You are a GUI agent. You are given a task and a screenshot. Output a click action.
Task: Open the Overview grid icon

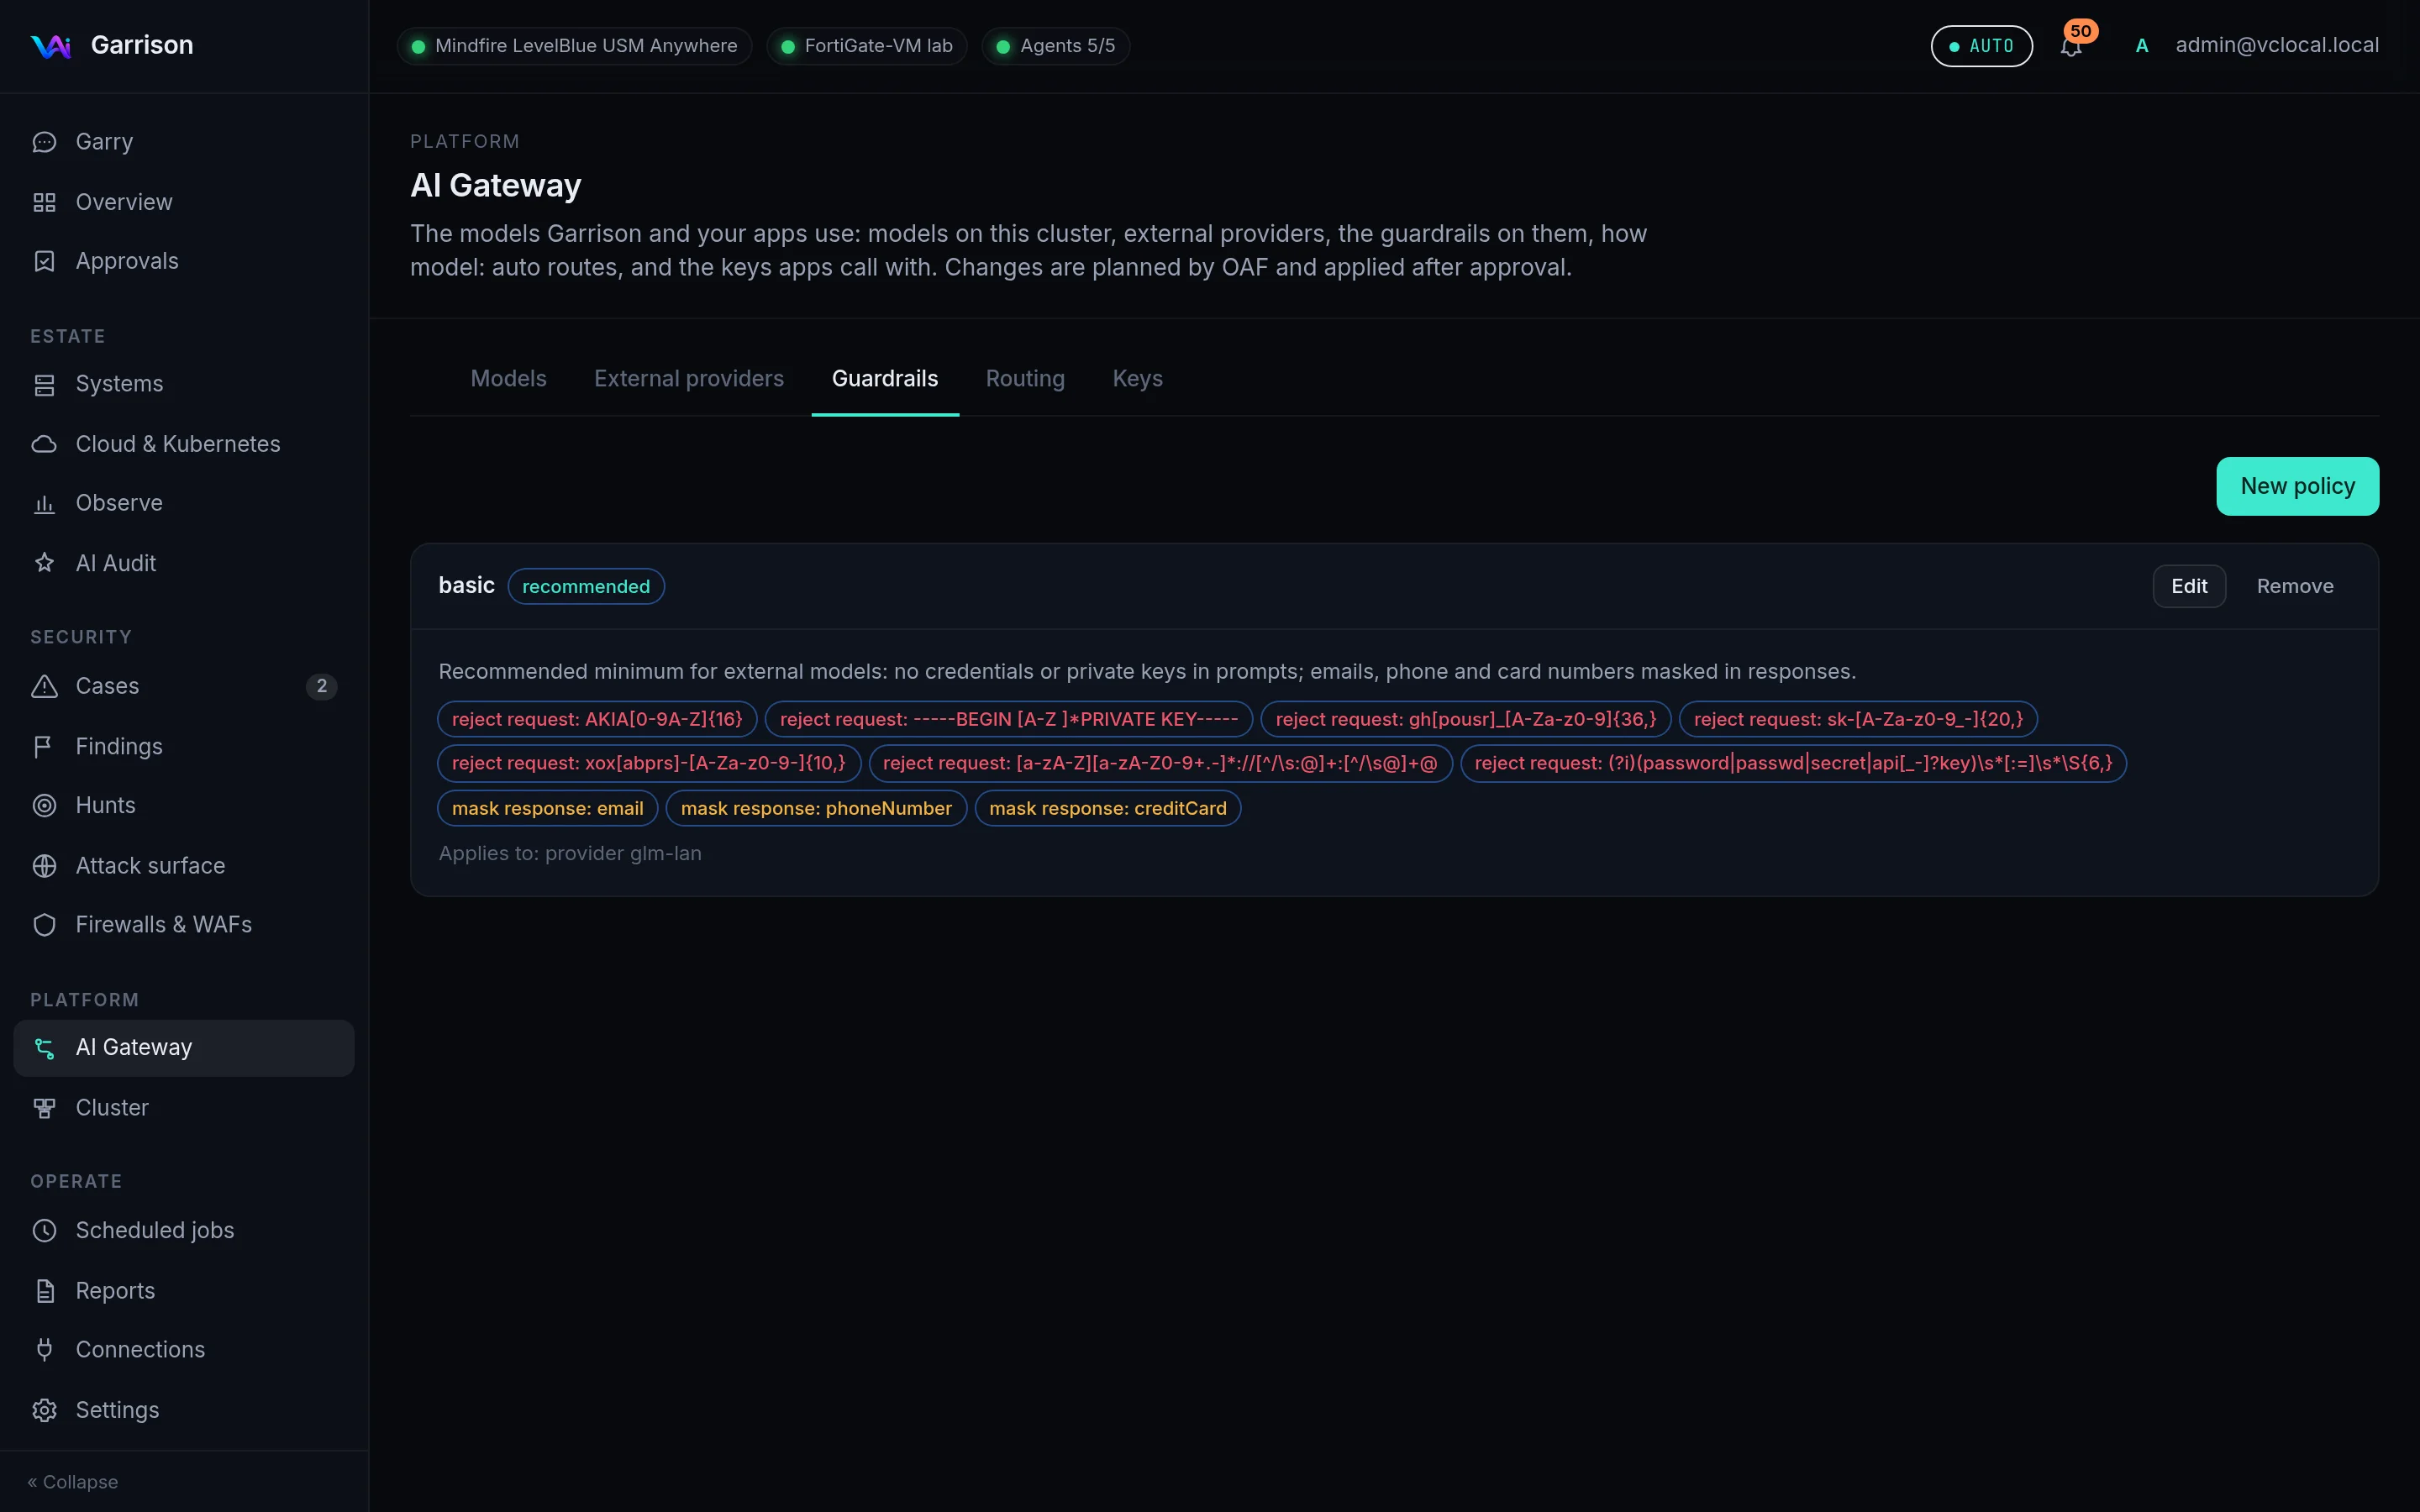(x=44, y=202)
